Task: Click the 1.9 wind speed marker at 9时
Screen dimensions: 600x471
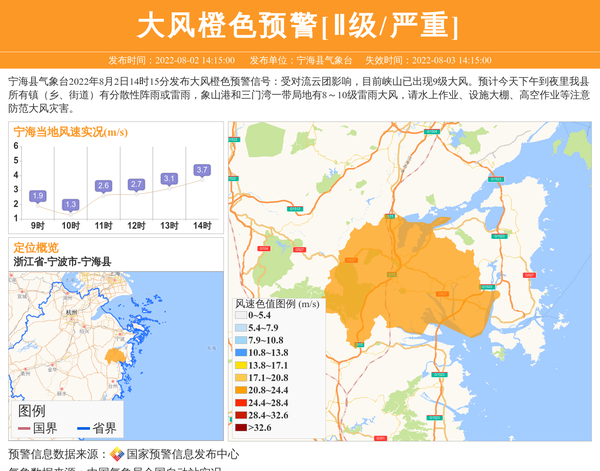Action: 38,195
